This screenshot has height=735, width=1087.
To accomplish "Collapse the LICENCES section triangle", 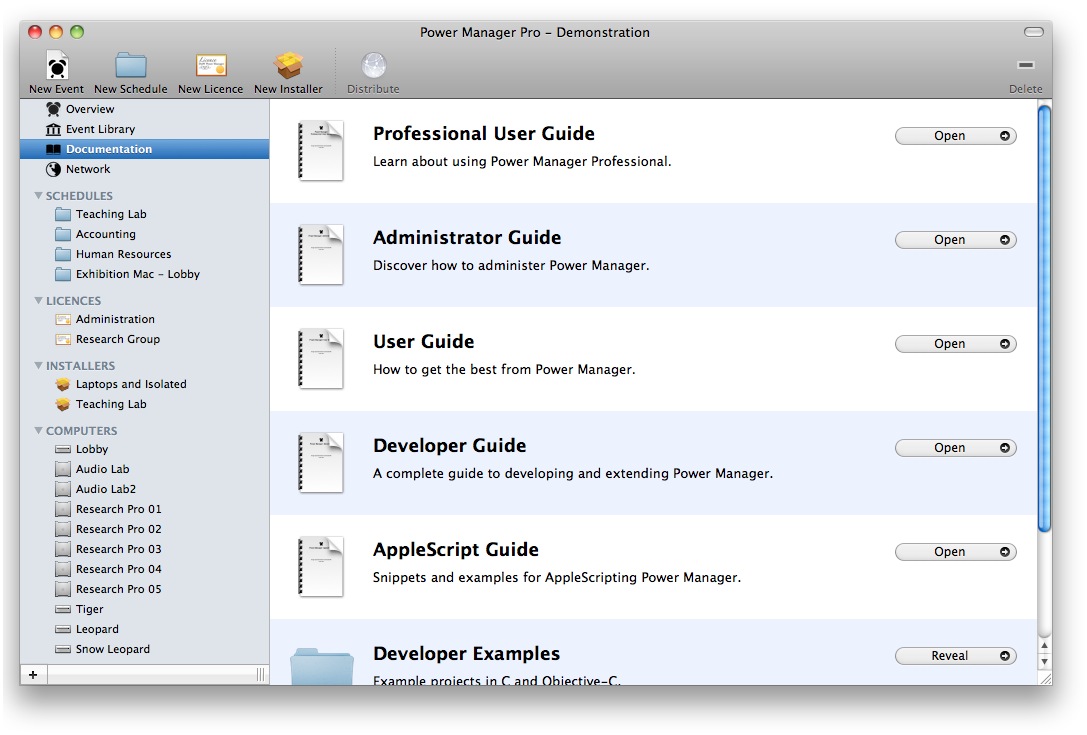I will 38,300.
